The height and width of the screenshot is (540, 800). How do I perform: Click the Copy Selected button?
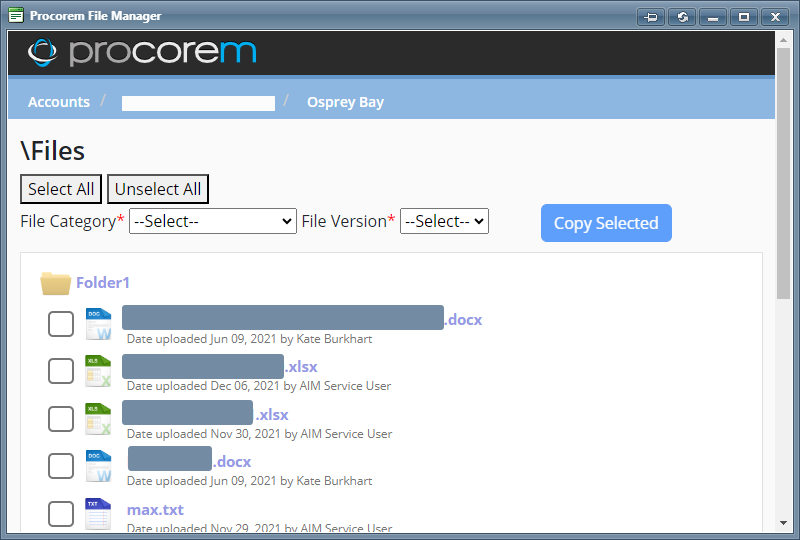pyautogui.click(x=606, y=223)
